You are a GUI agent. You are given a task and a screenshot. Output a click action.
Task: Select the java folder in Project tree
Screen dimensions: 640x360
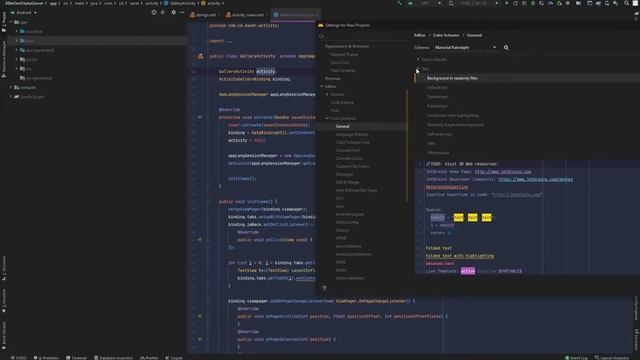click(29, 41)
